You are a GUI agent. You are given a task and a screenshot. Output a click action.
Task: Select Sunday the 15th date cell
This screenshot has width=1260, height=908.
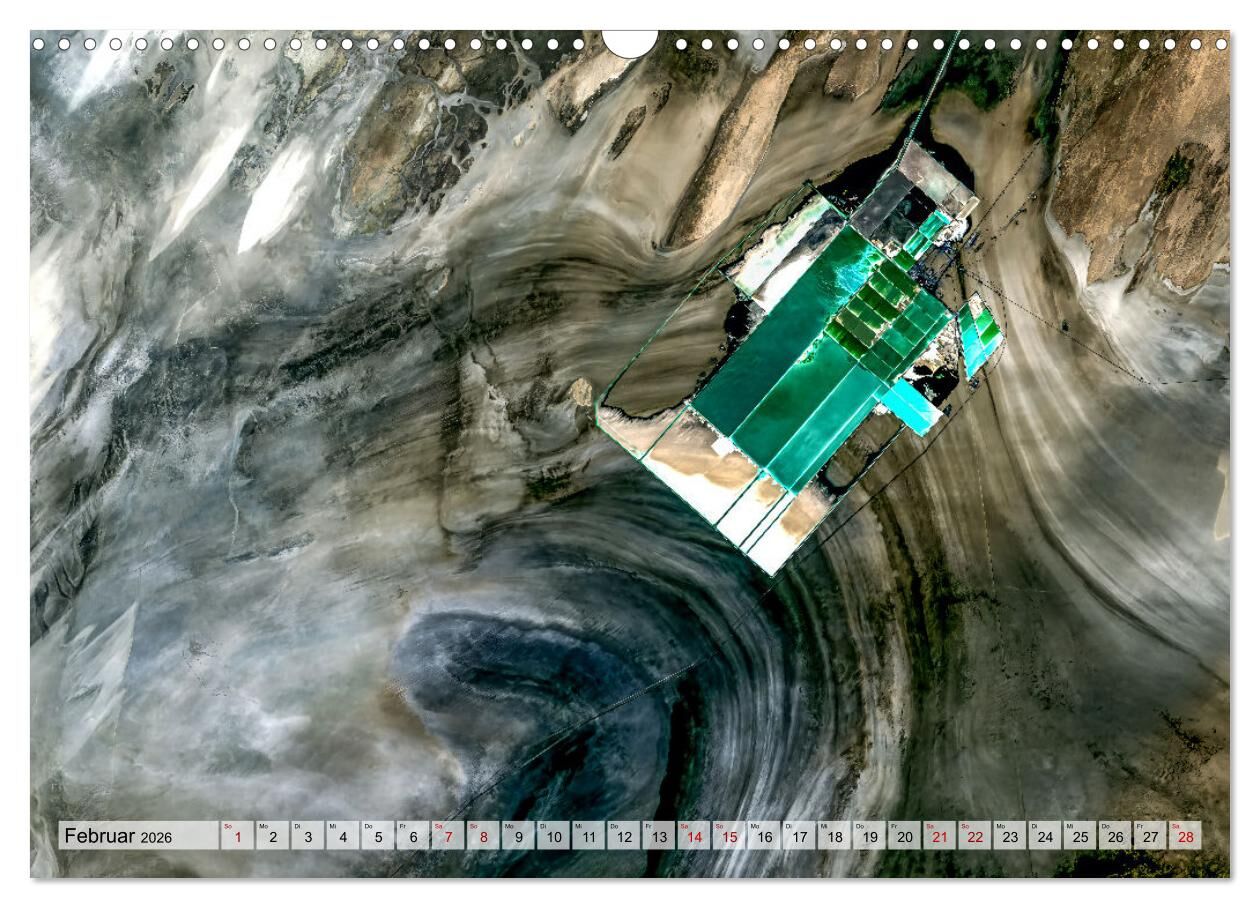(729, 836)
